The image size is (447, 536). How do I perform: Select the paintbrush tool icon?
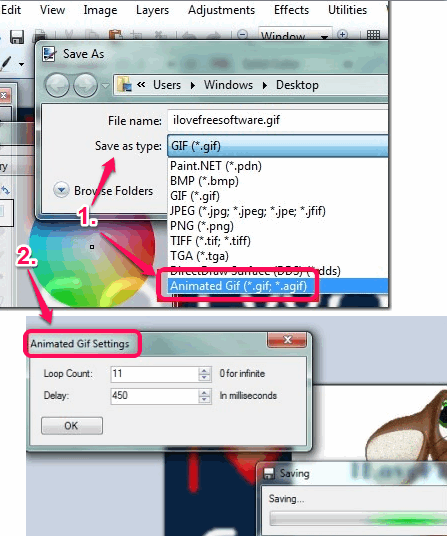point(6,64)
